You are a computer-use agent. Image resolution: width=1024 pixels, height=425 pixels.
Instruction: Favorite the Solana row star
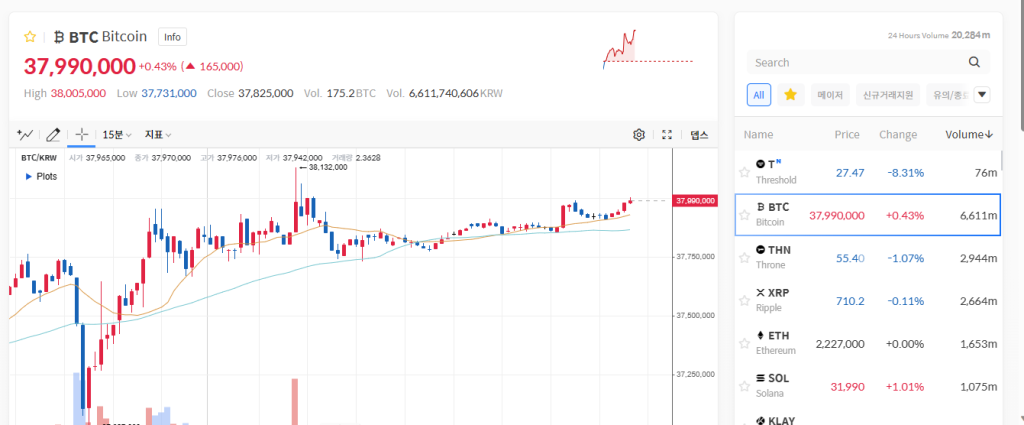pos(744,386)
